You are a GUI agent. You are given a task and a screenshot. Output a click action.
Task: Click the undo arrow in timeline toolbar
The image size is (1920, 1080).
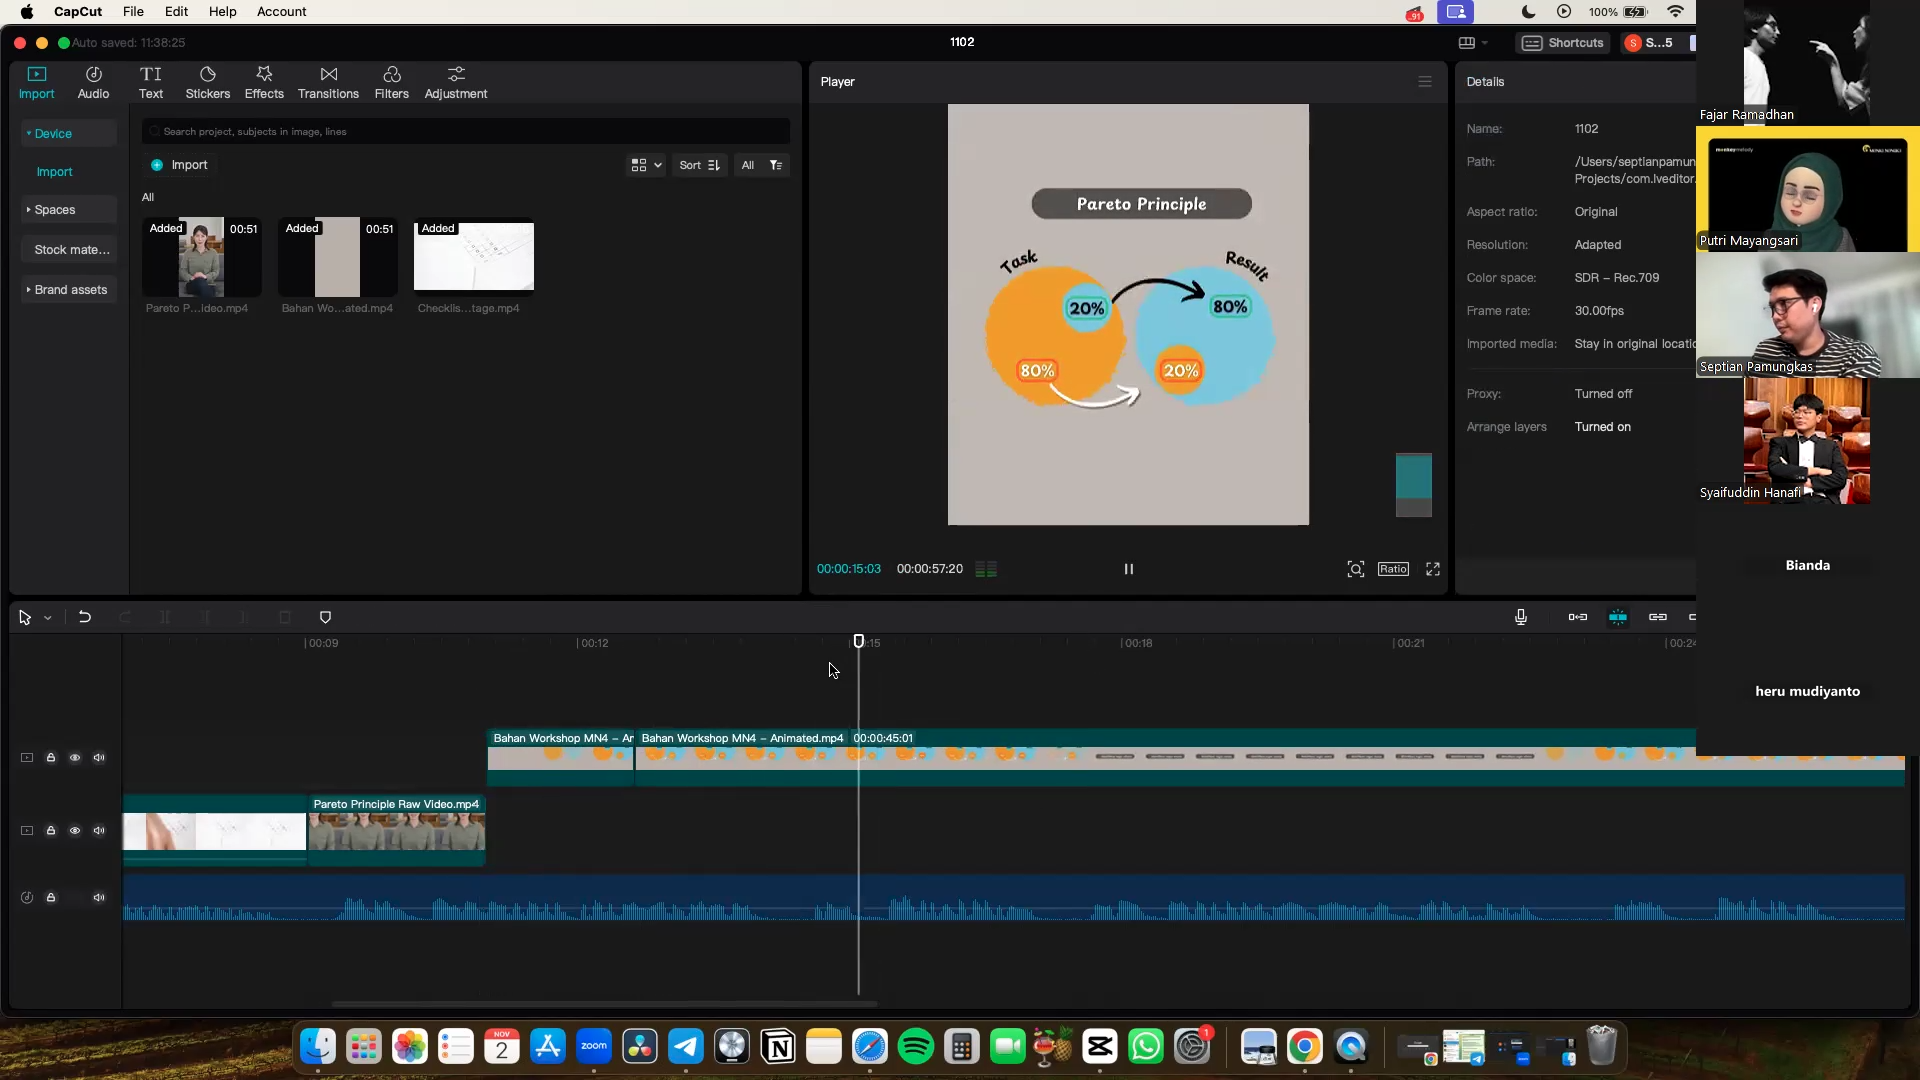85,617
